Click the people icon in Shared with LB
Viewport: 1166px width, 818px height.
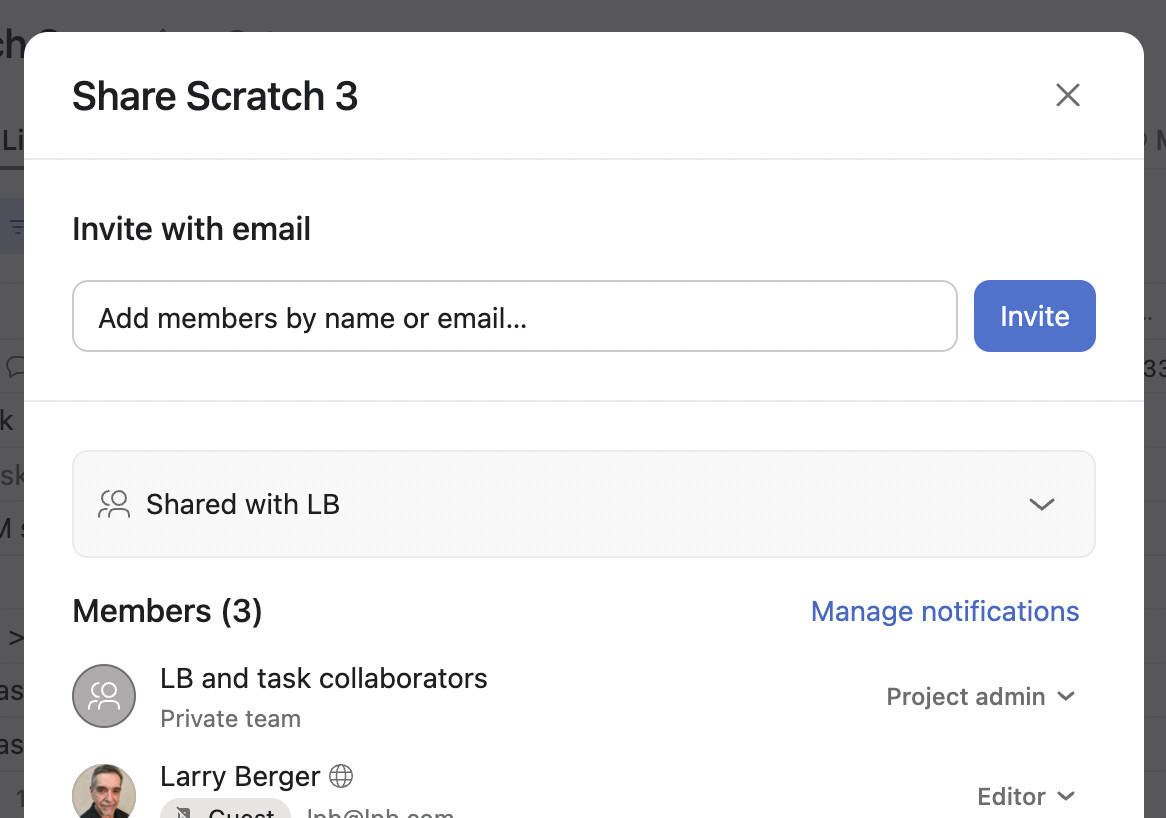pos(114,504)
